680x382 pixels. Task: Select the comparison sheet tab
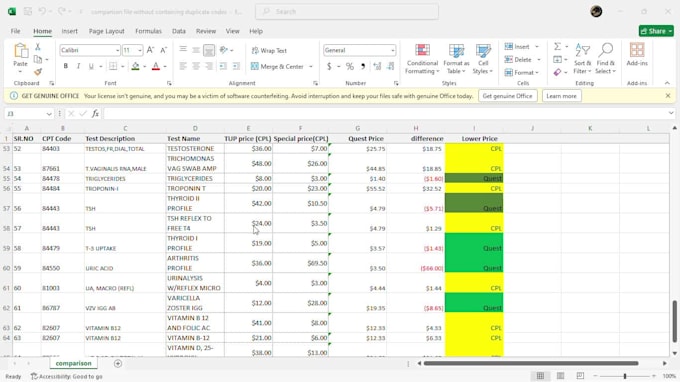click(x=73, y=363)
